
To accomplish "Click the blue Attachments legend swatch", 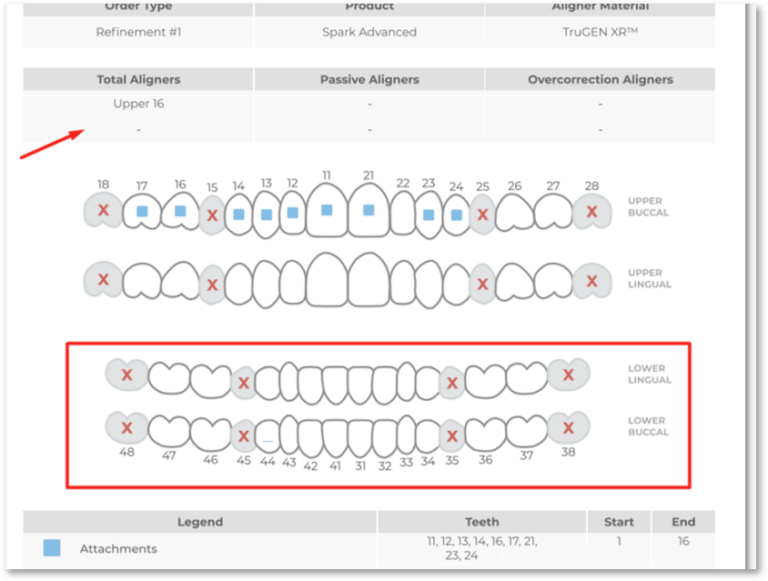I will [x=52, y=548].
